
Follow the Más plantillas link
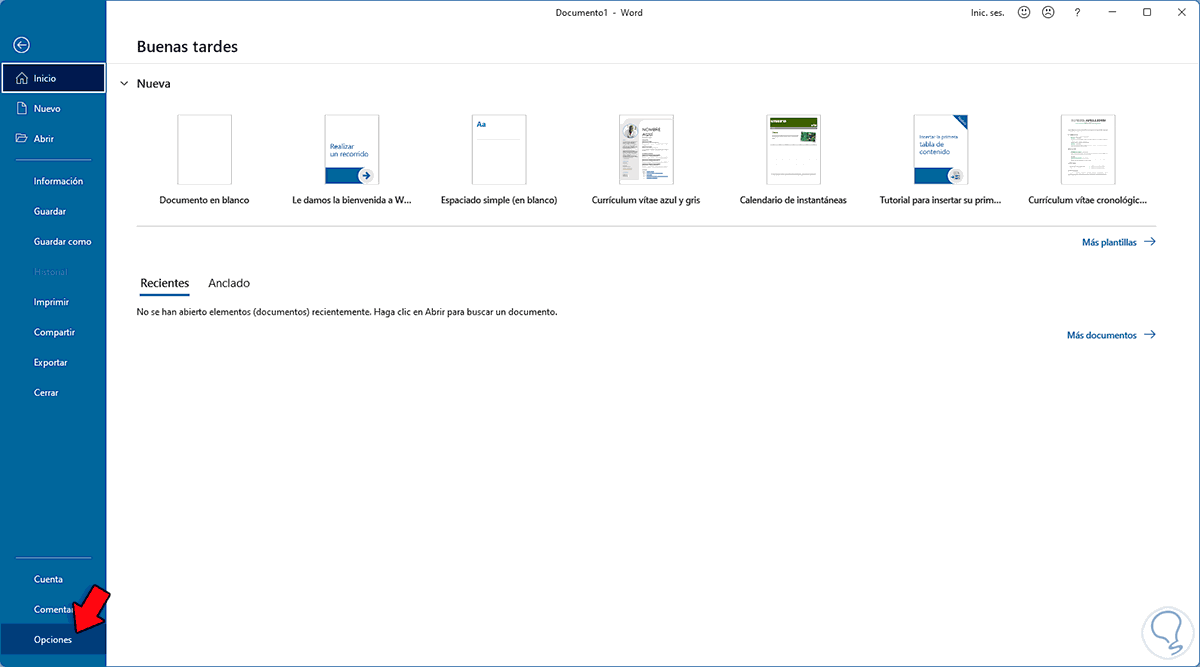click(1118, 242)
